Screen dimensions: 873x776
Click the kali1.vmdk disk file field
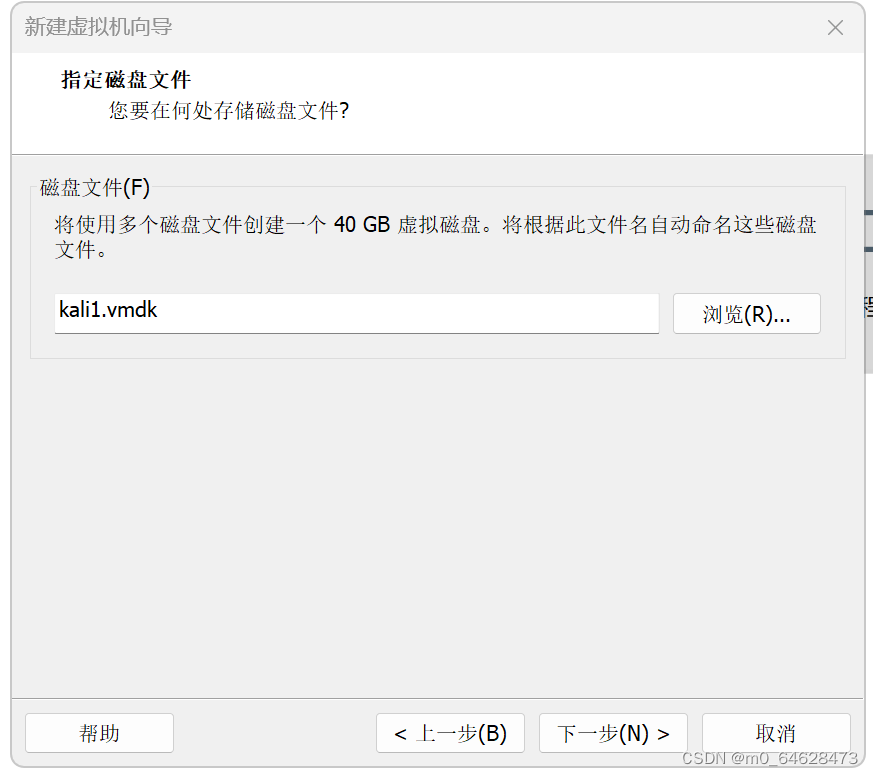pos(356,313)
